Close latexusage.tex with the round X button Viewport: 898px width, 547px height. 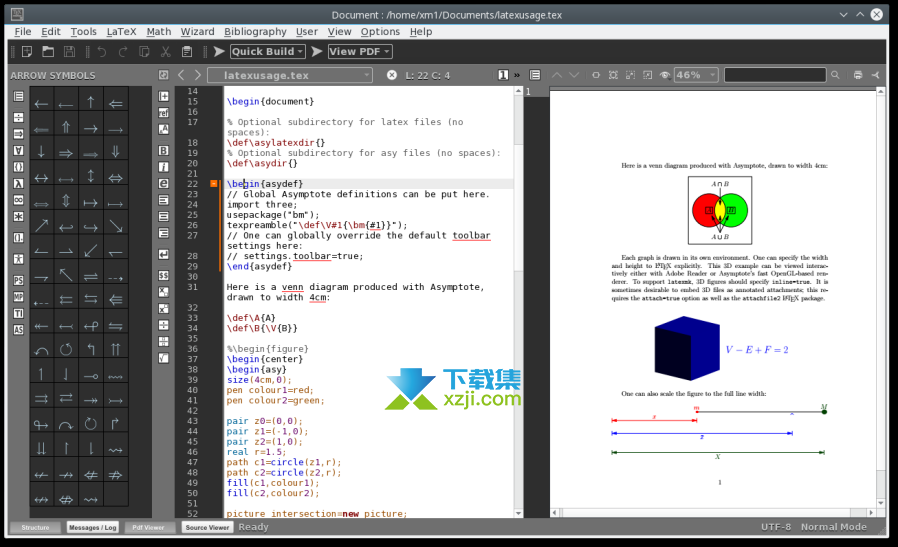tap(392, 75)
